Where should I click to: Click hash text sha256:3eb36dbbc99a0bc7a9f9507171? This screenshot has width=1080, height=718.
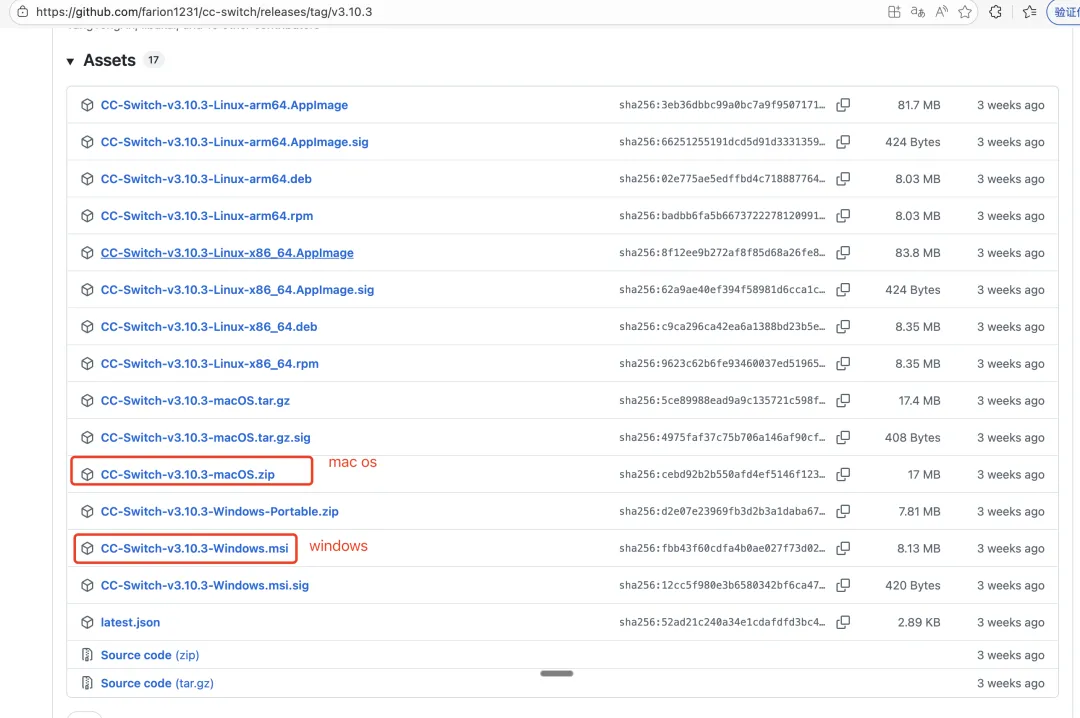pos(722,105)
